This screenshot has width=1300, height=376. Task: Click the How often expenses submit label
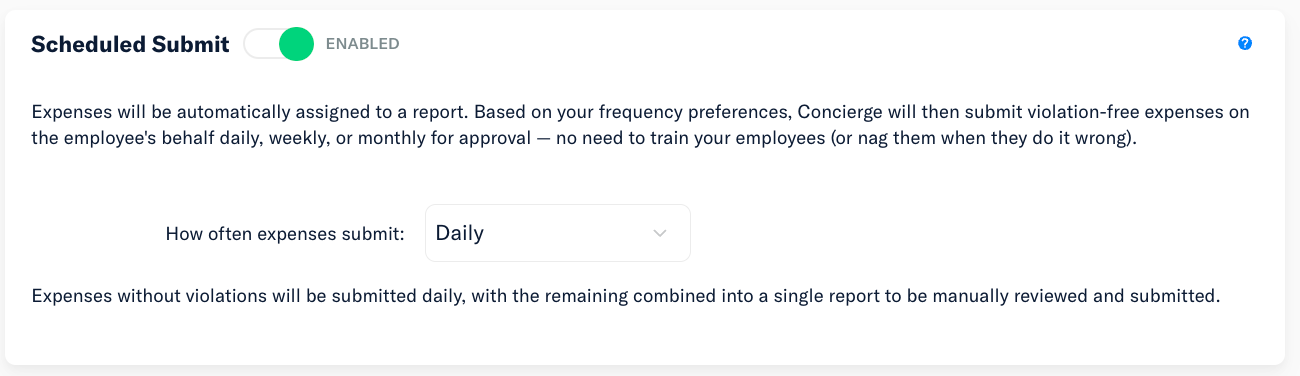click(x=285, y=234)
